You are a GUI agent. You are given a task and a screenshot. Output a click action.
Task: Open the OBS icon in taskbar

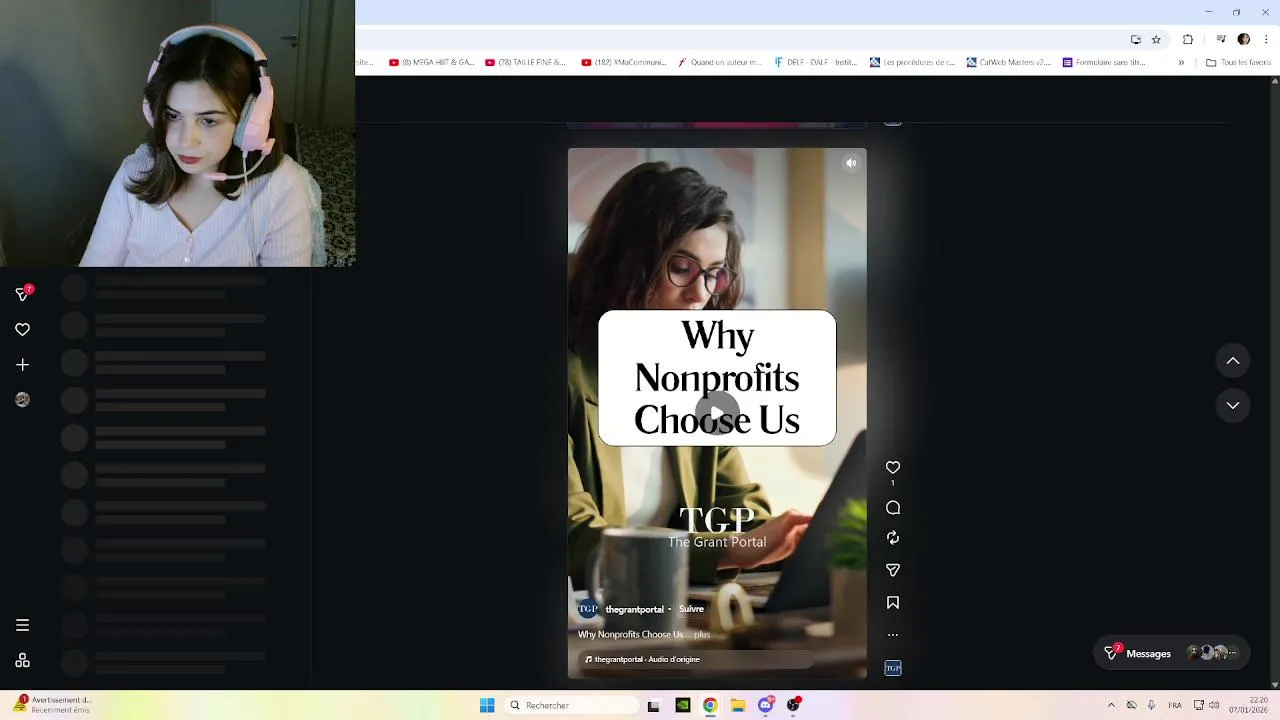pos(794,705)
